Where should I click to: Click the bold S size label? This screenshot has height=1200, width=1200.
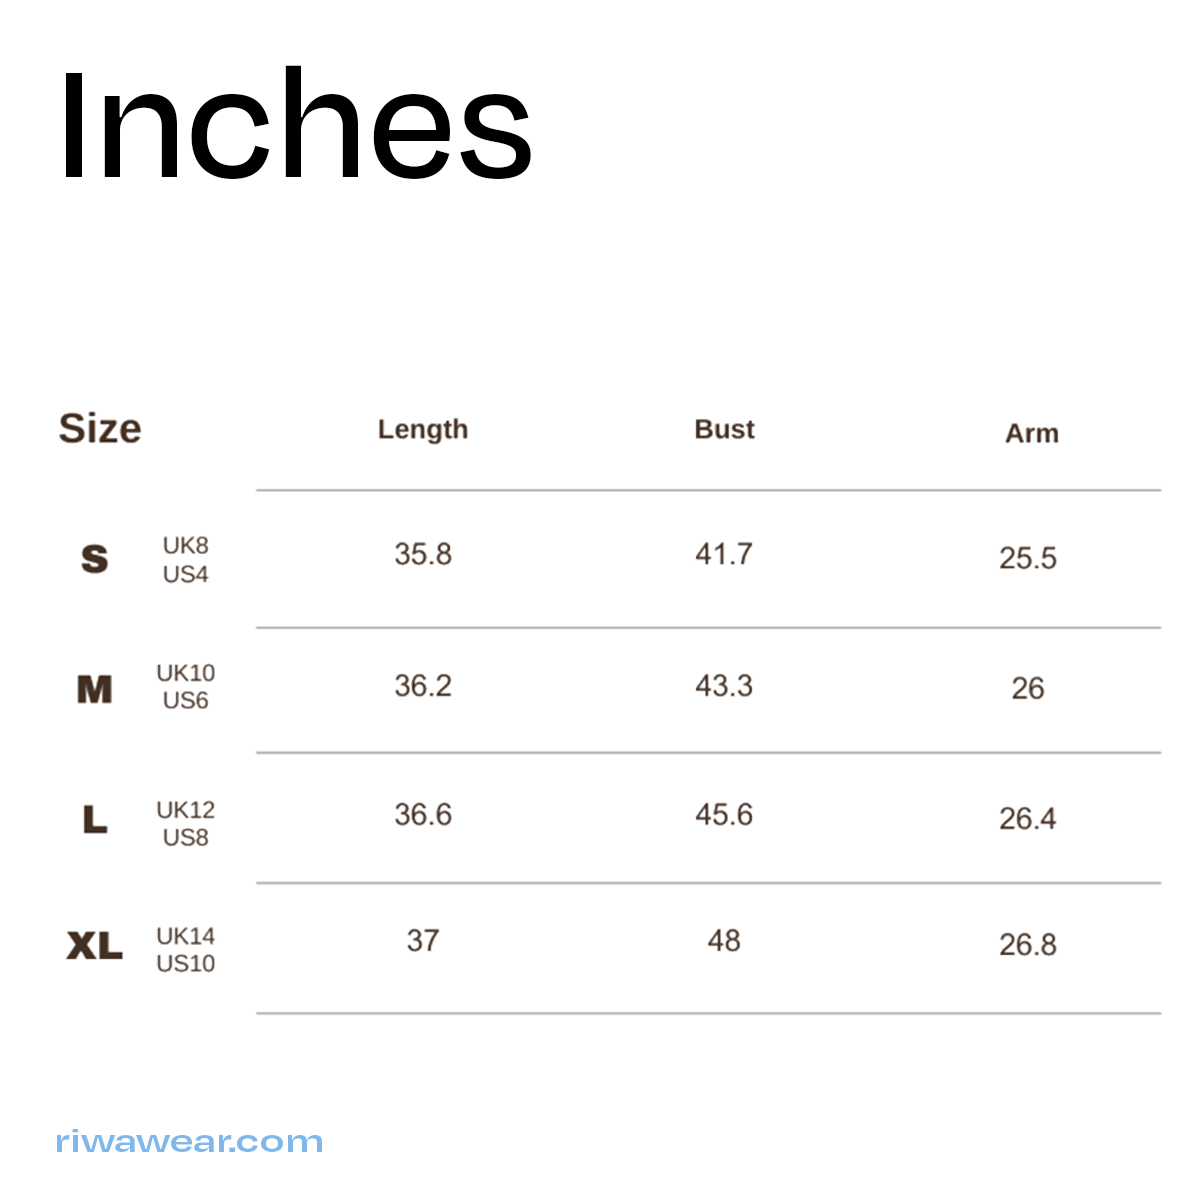click(x=95, y=558)
